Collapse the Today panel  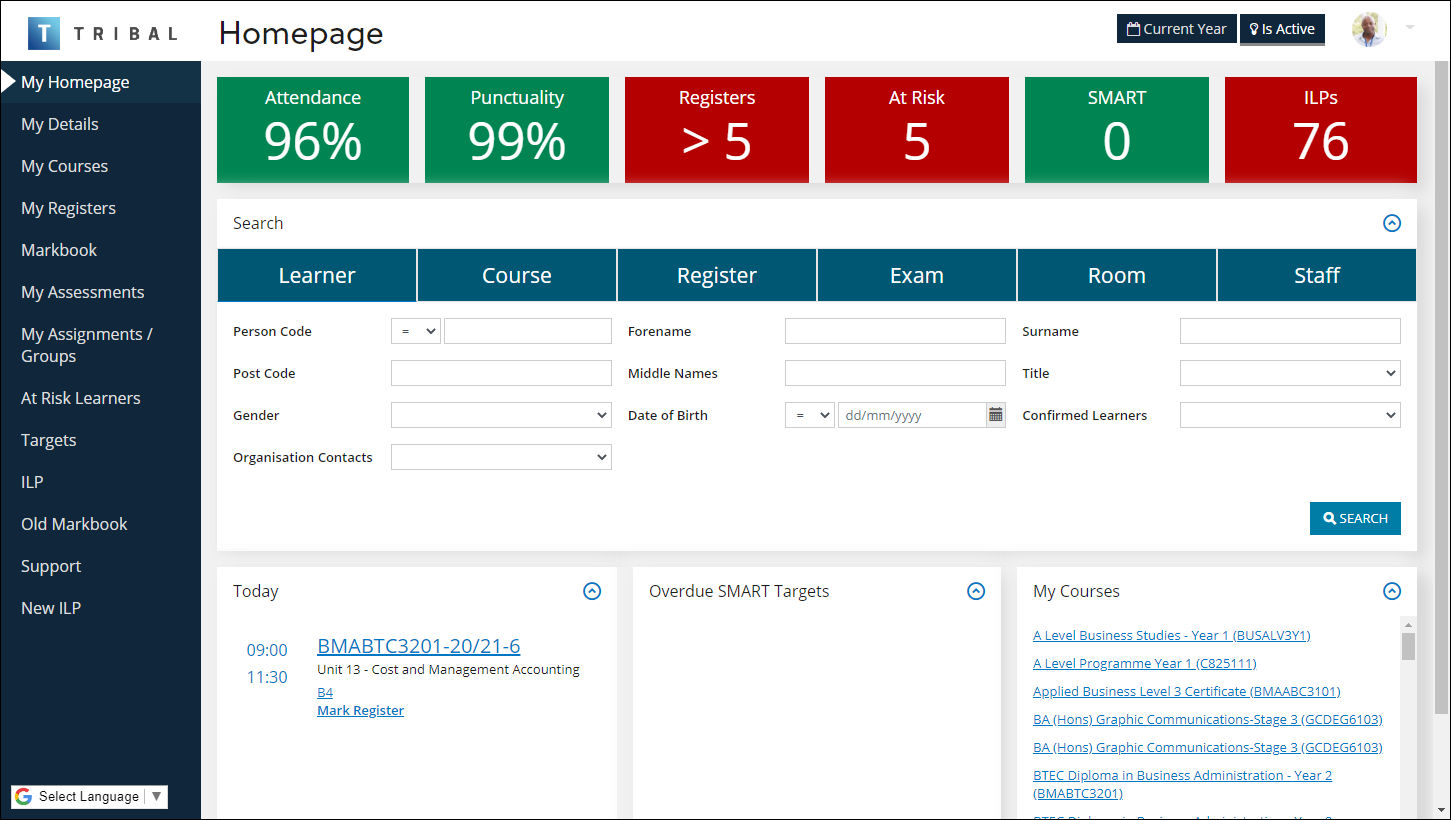pos(592,591)
